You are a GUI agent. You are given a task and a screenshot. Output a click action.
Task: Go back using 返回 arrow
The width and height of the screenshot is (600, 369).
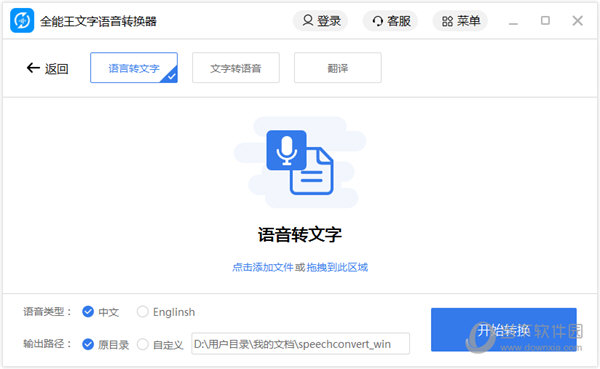coord(47,69)
